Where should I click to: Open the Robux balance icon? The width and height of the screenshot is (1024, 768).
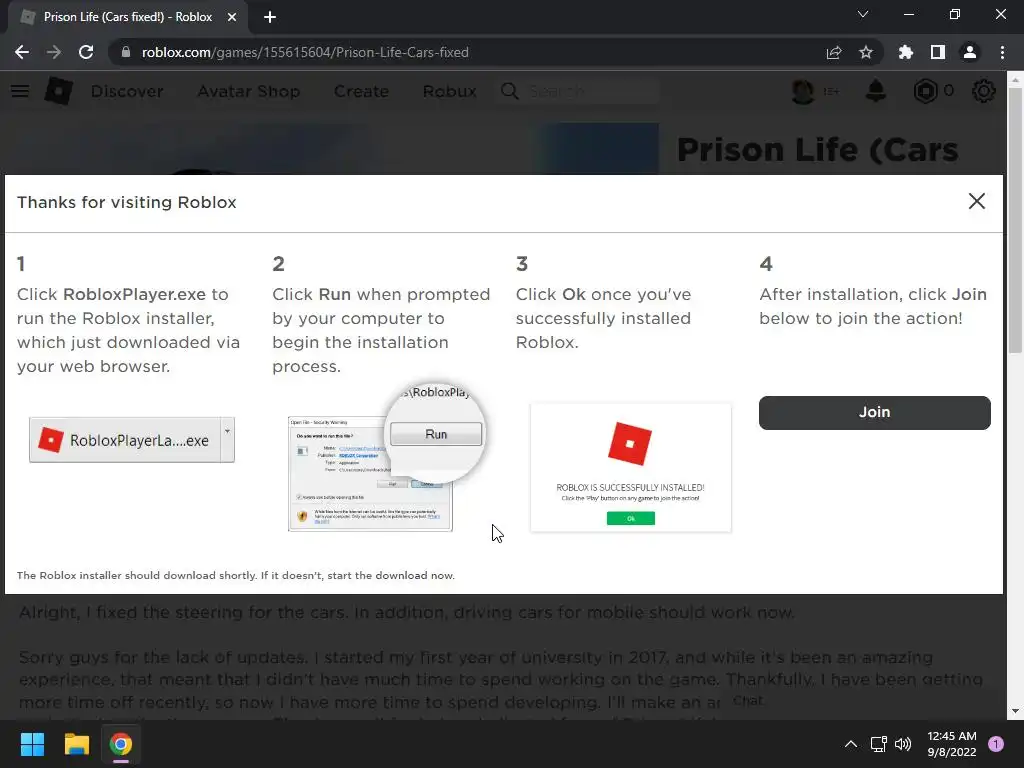click(x=925, y=91)
